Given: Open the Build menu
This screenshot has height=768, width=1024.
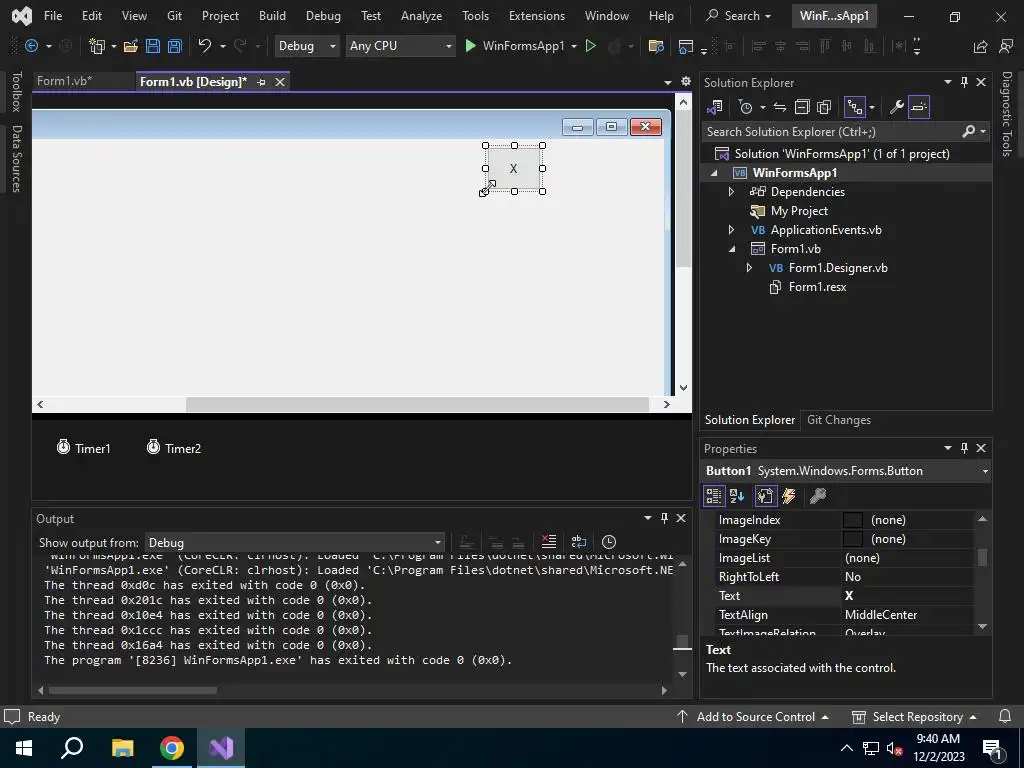Looking at the screenshot, I should point(272,16).
